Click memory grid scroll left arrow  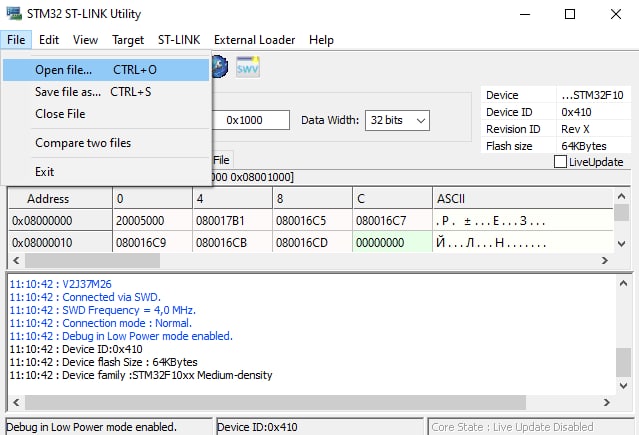point(16,261)
